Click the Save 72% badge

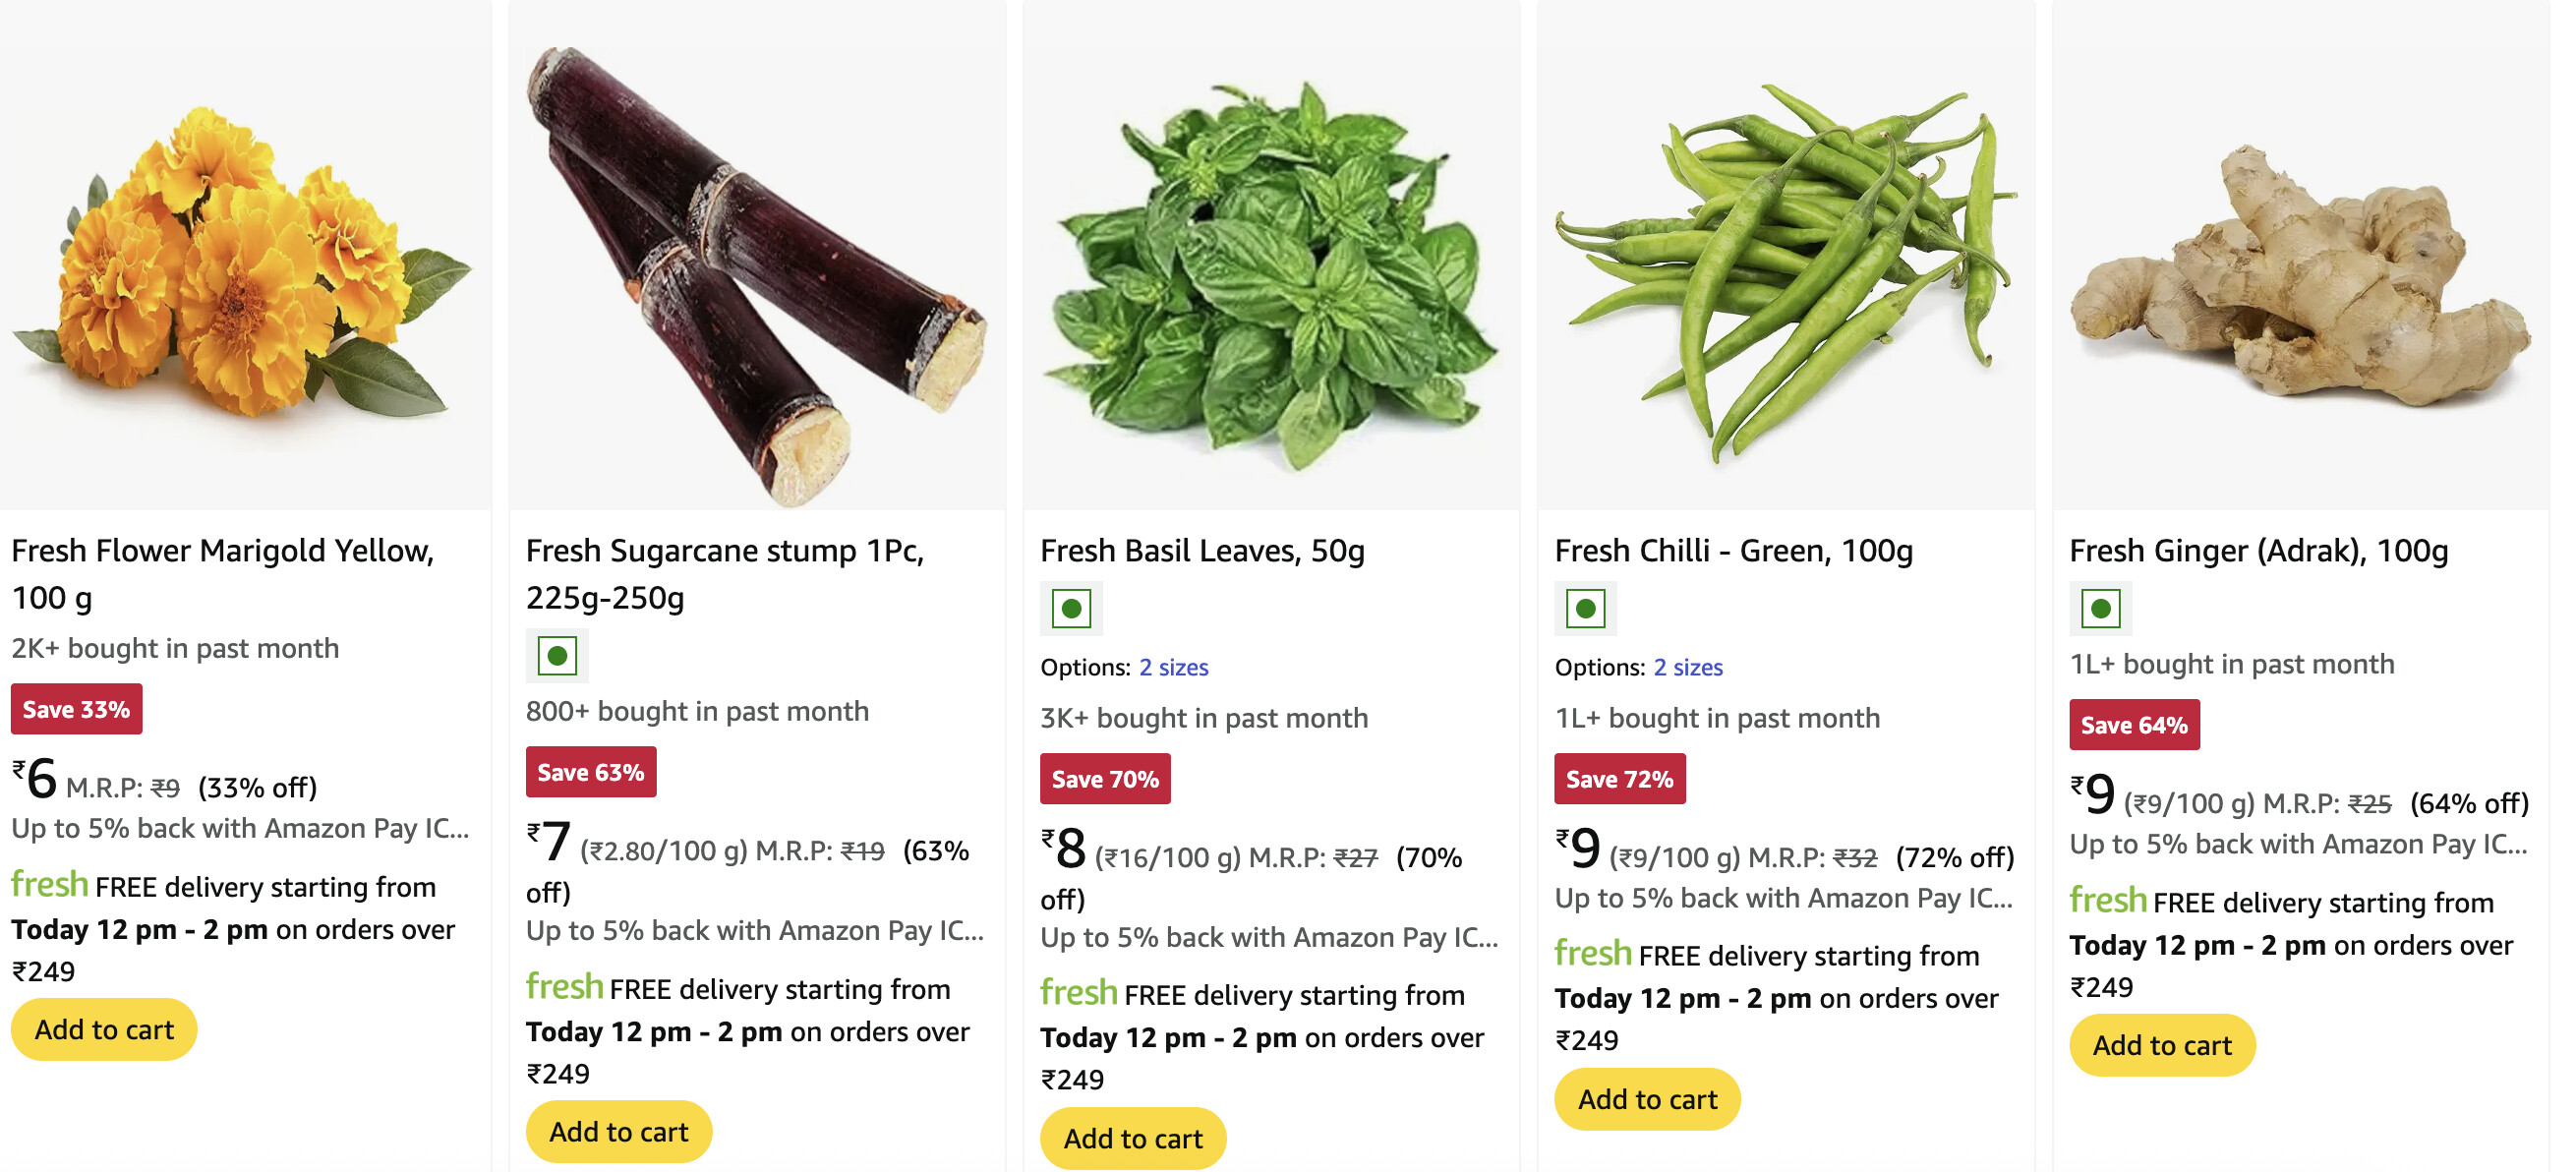1619,779
